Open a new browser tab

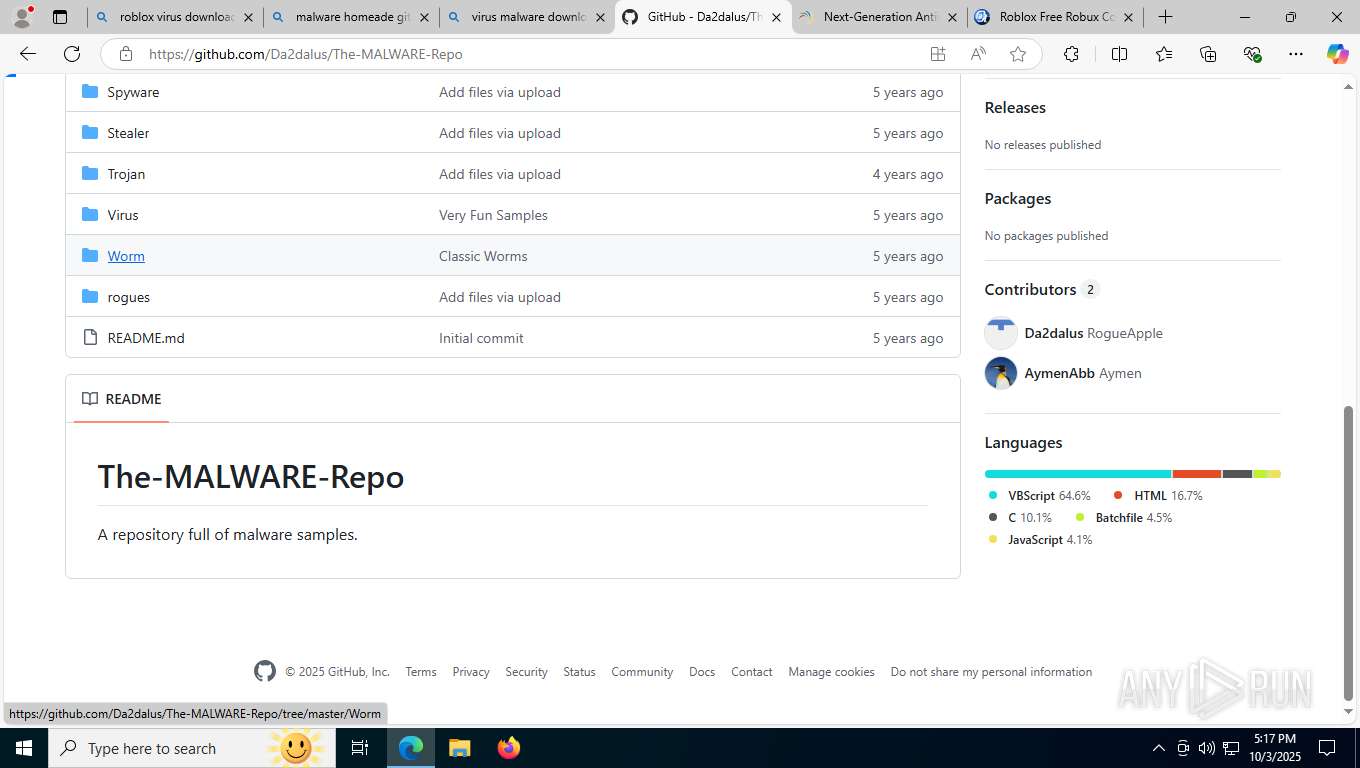point(1165,17)
